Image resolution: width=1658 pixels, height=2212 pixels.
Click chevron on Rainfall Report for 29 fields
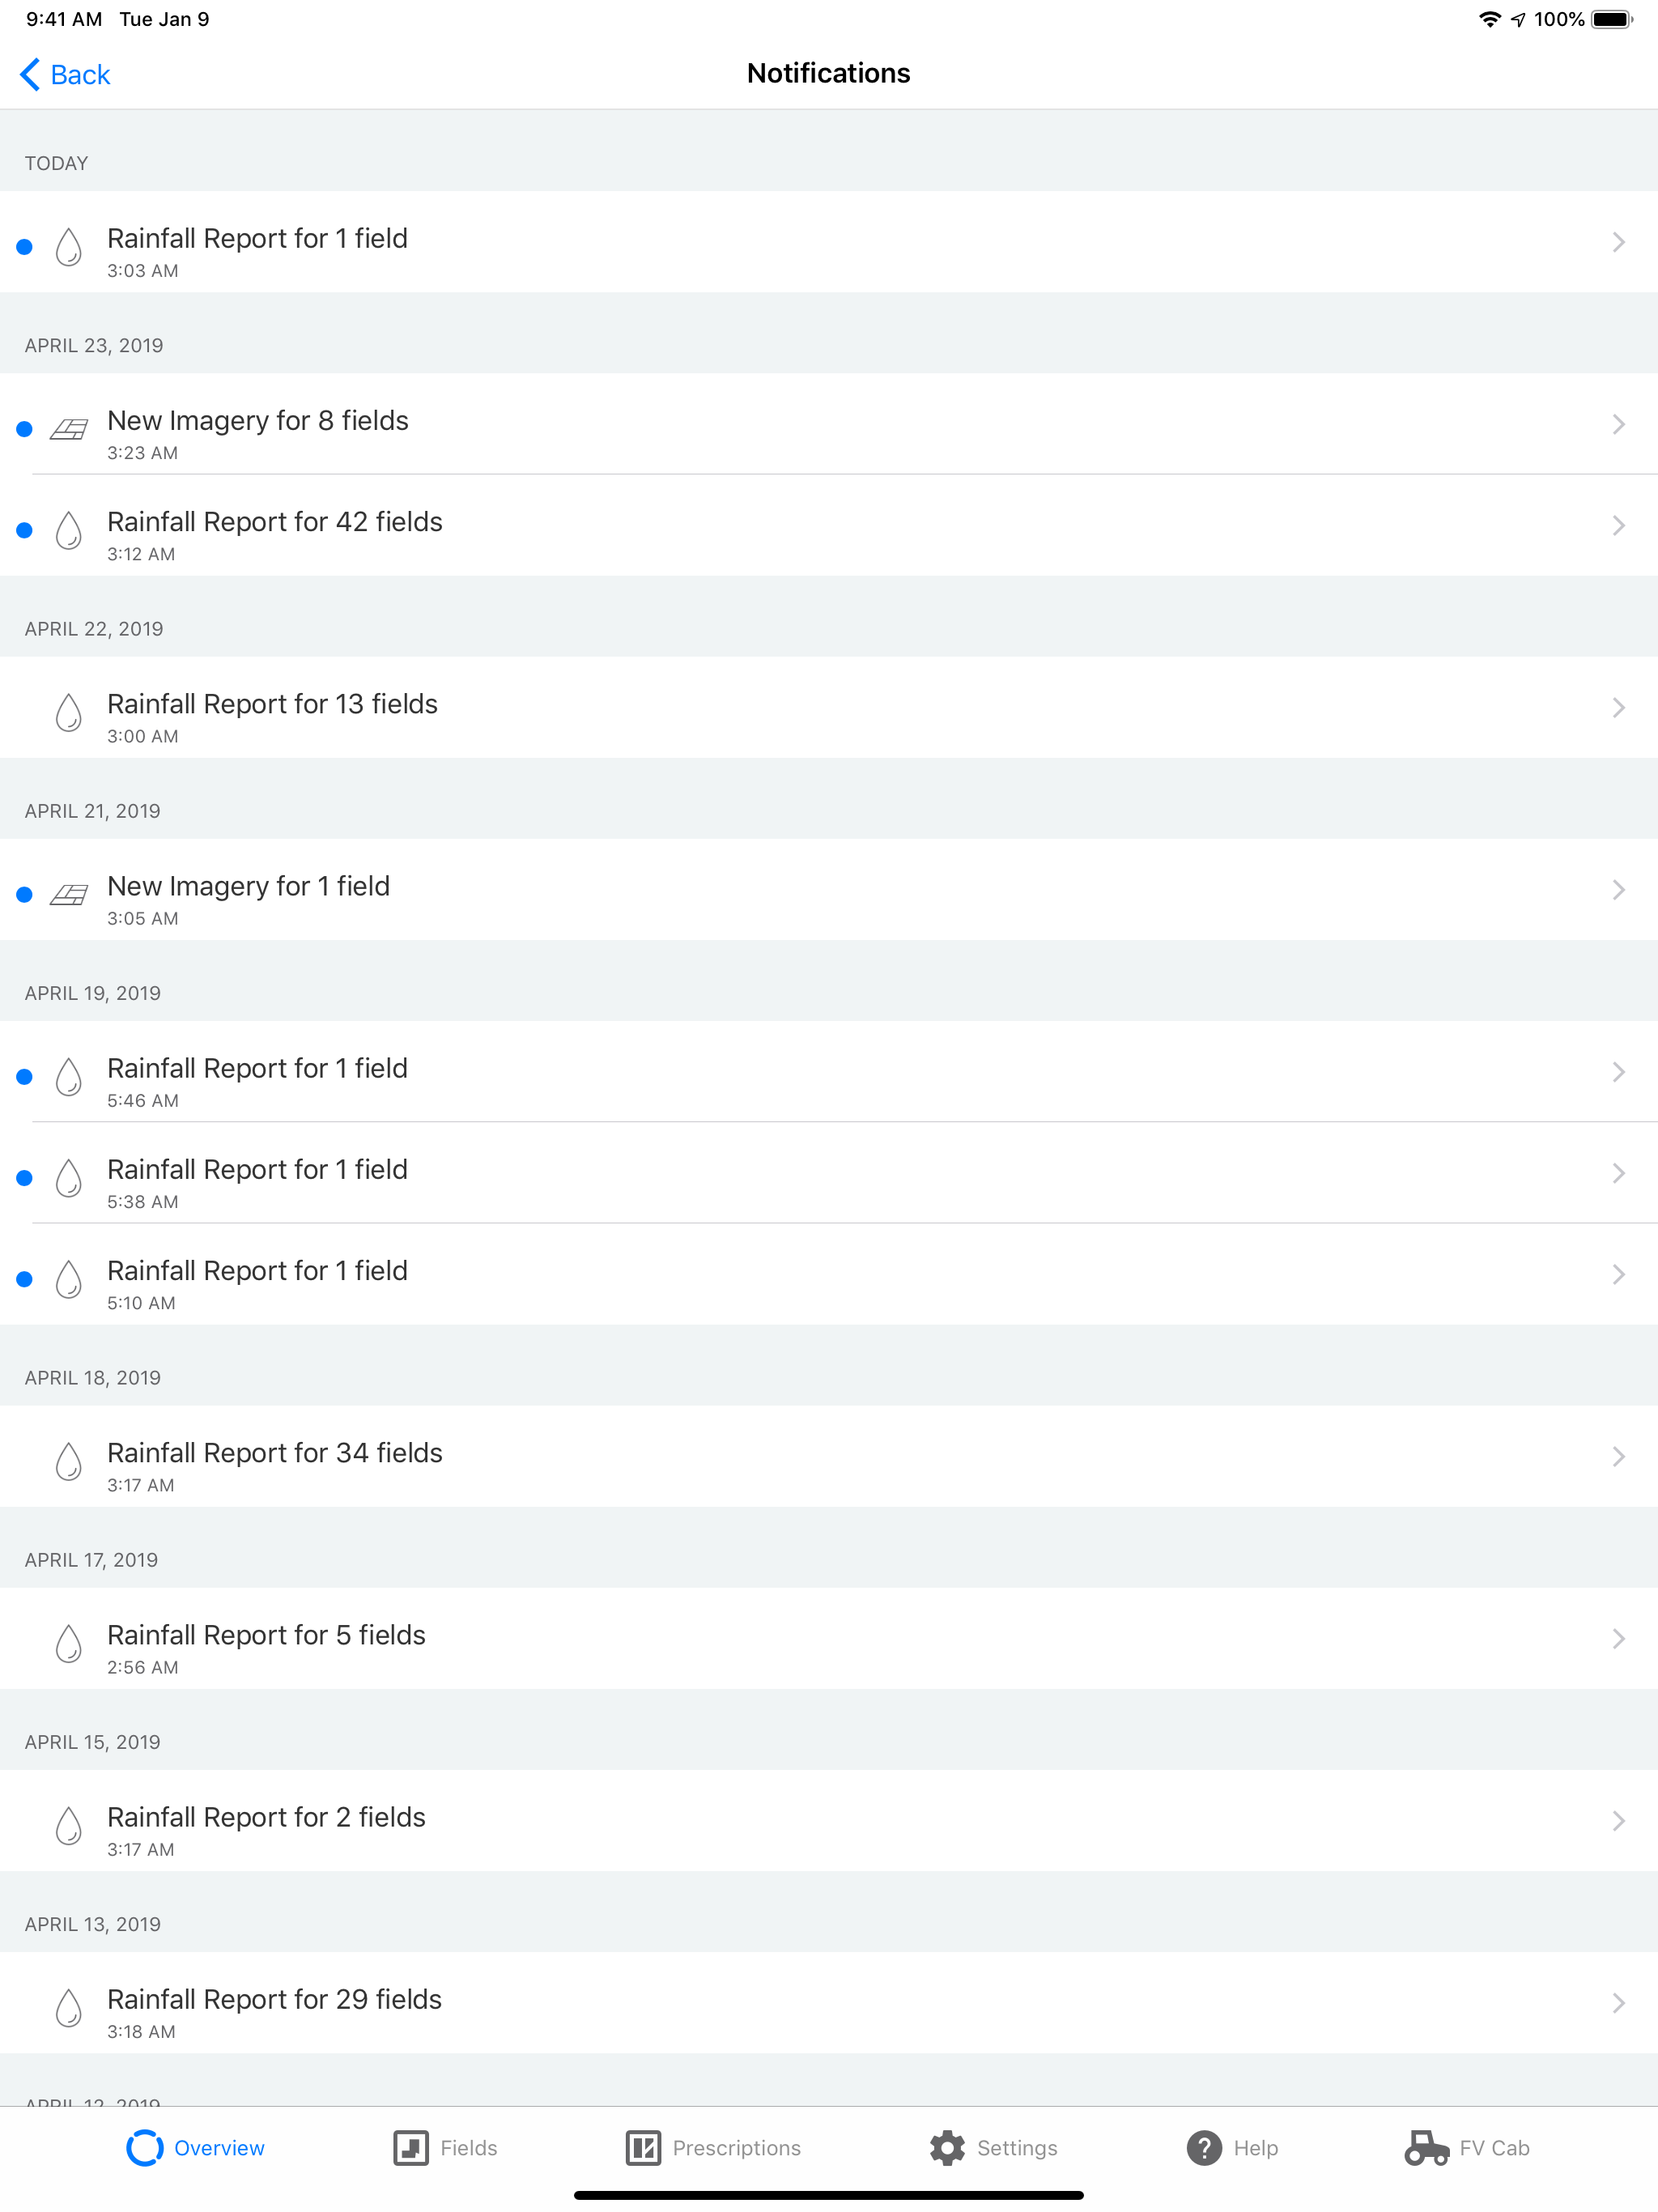[x=1617, y=2003]
